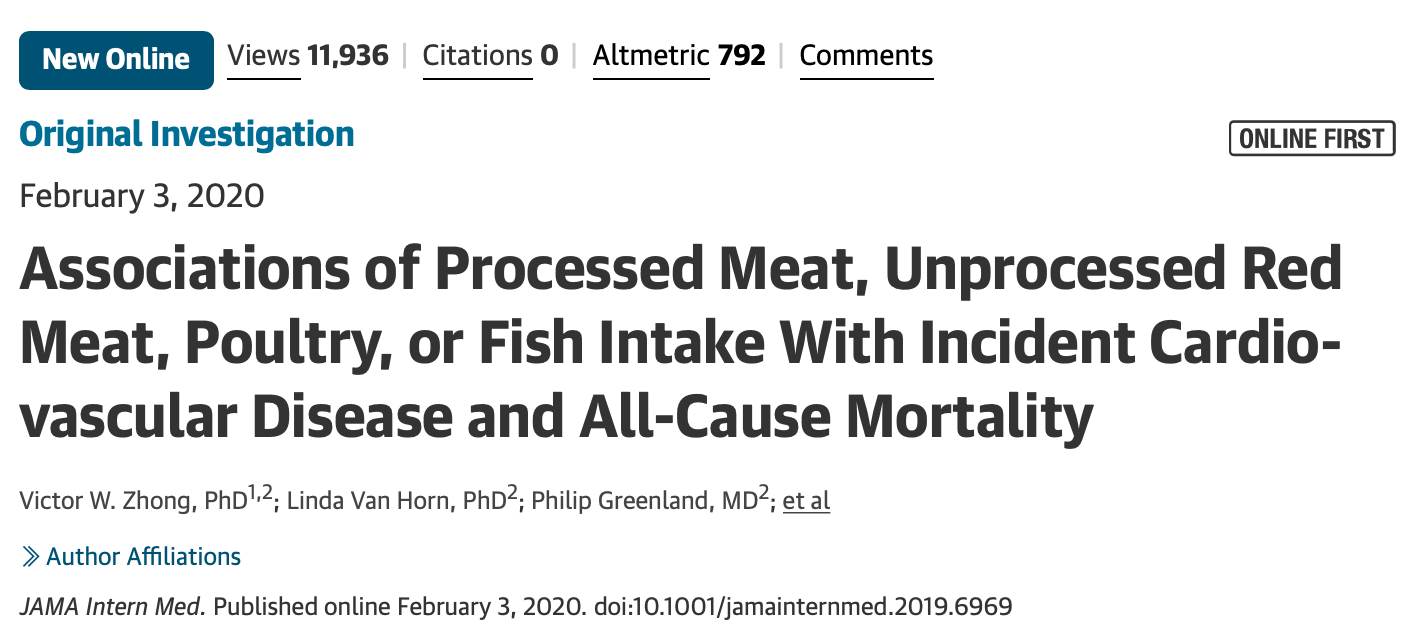
Task: Click the ONLINE FIRST badge
Action: (1311, 139)
